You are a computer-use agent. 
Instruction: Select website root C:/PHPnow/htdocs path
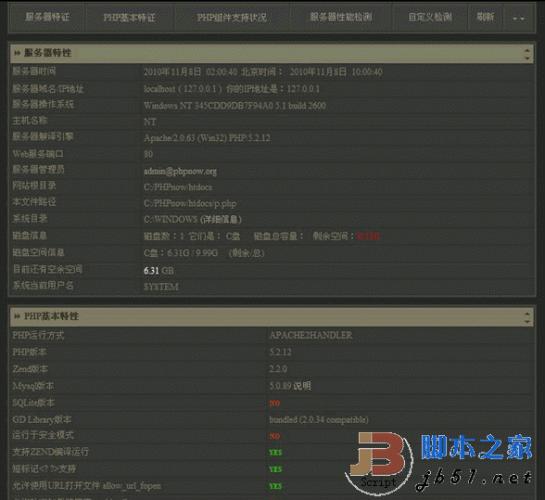point(178,187)
